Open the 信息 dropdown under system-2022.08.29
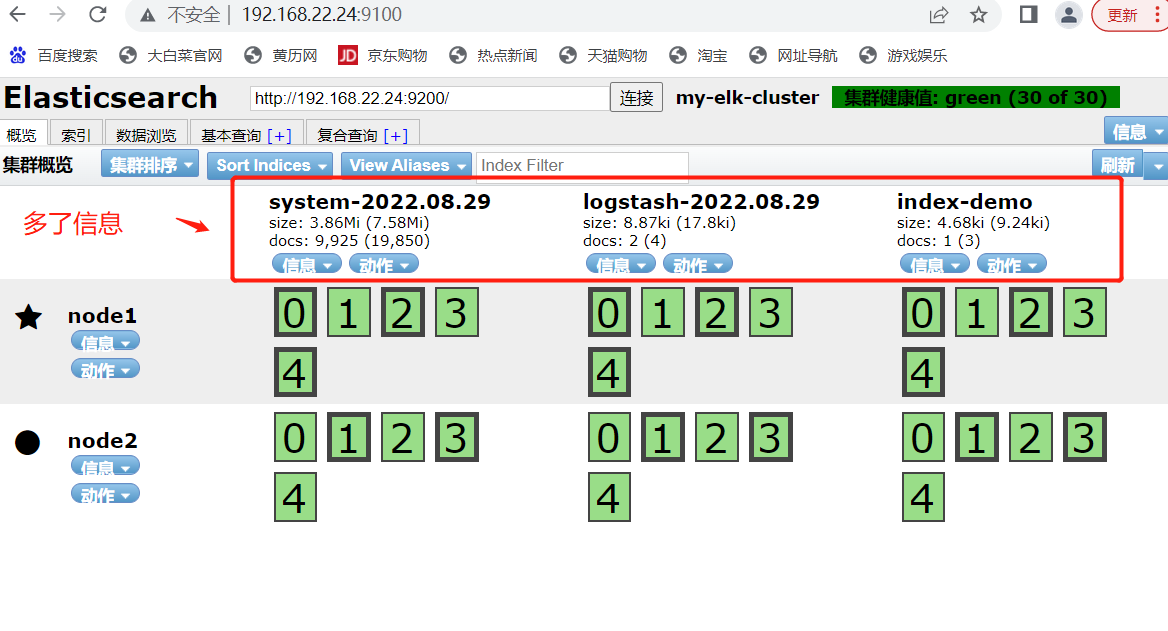 (306, 263)
